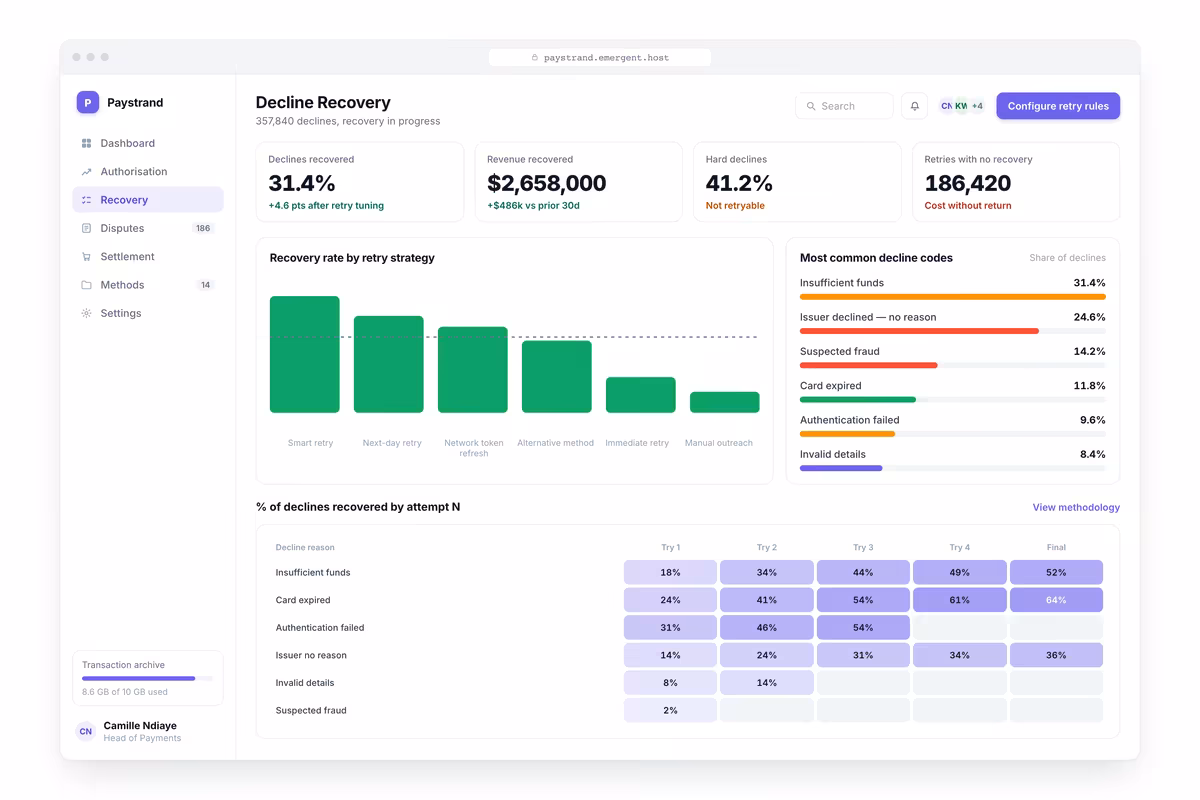Click the lock icon in address bar
The width and height of the screenshot is (1200, 800).
tap(535, 58)
